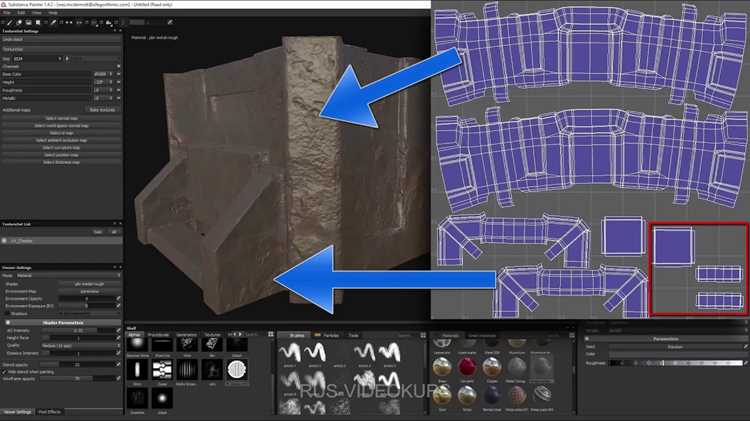
Task: Open the texture set Size dropdown
Action: pyautogui.click(x=38, y=58)
